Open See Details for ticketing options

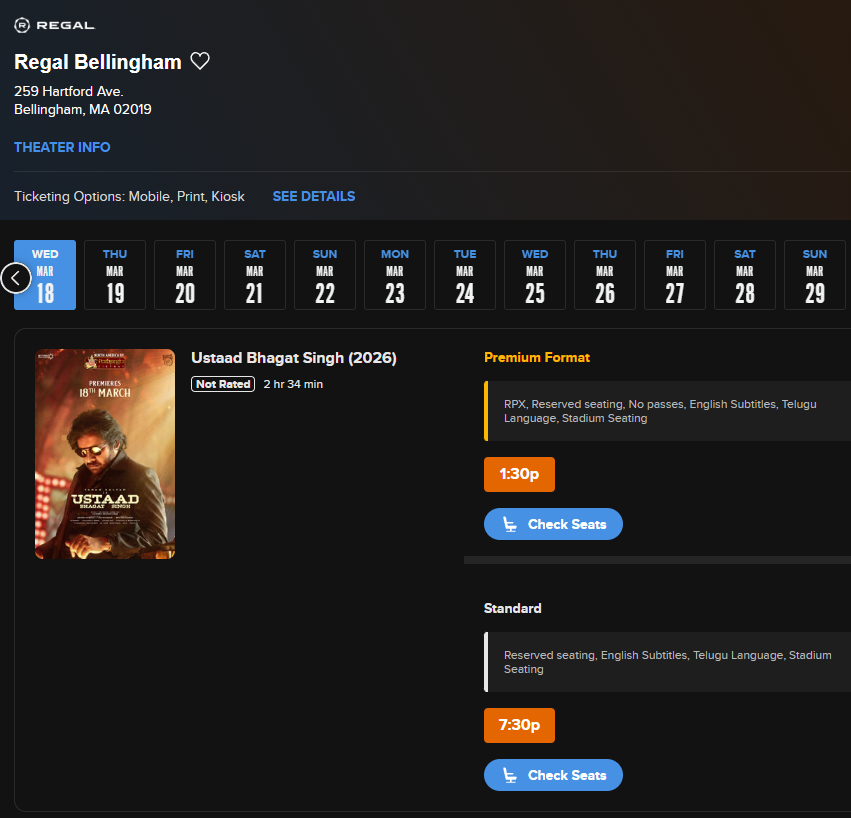pyautogui.click(x=313, y=196)
